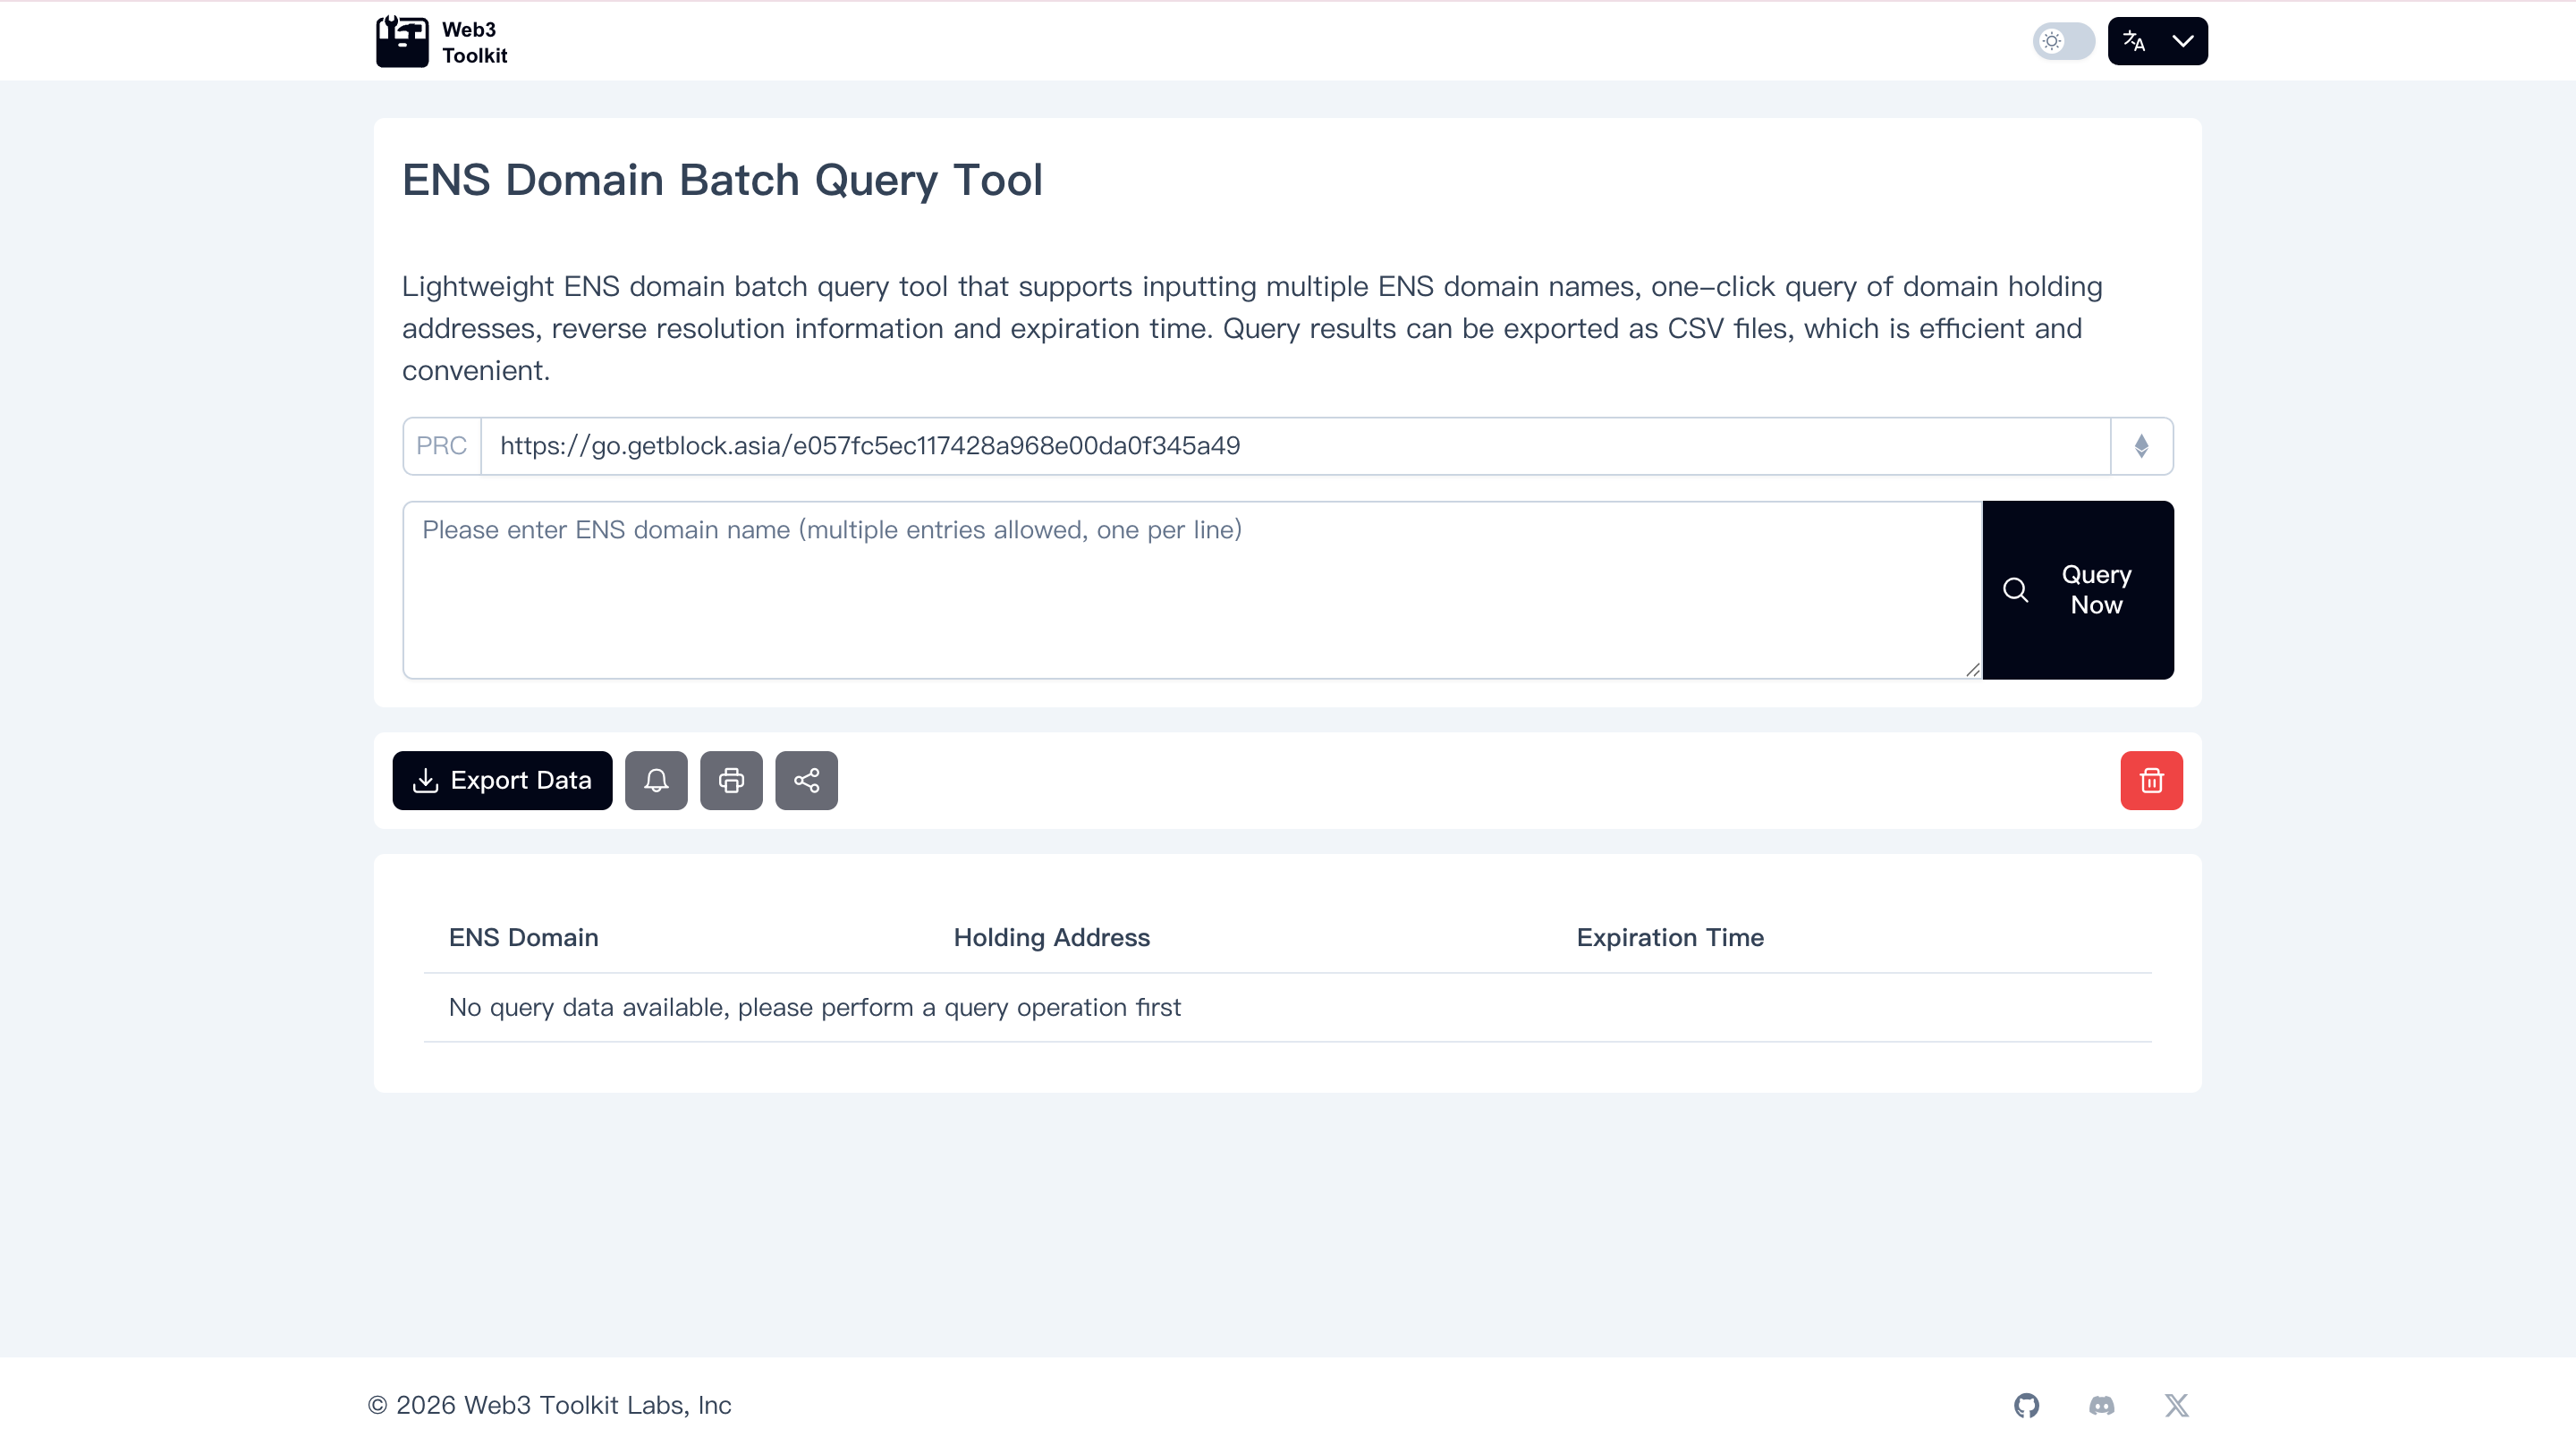The height and width of the screenshot is (1454, 2576).
Task: Click the red trash delete button
Action: click(2151, 780)
